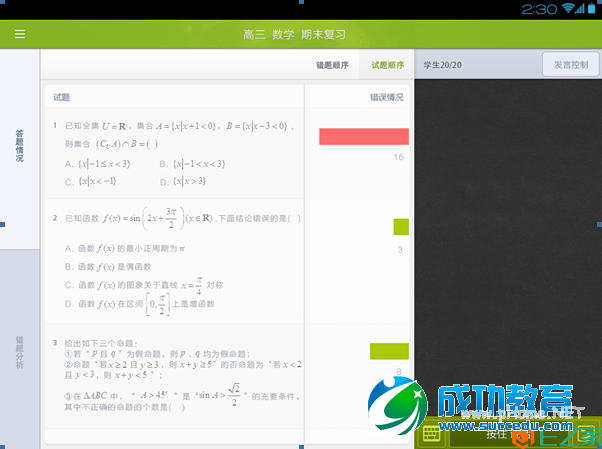Click option C 图象关于直线对称
Screen dimensions: 602x449
pyautogui.click(x=144, y=285)
